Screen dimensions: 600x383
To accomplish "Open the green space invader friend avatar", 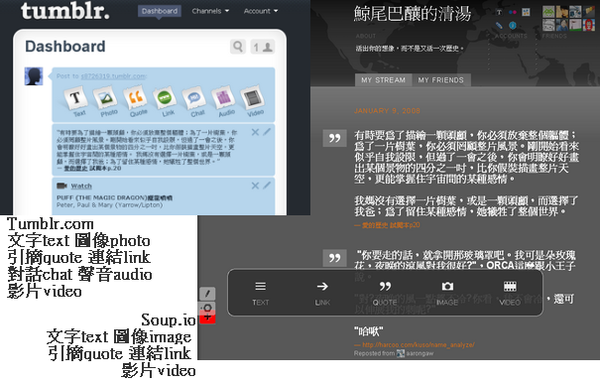I will pyautogui.click(x=548, y=11).
